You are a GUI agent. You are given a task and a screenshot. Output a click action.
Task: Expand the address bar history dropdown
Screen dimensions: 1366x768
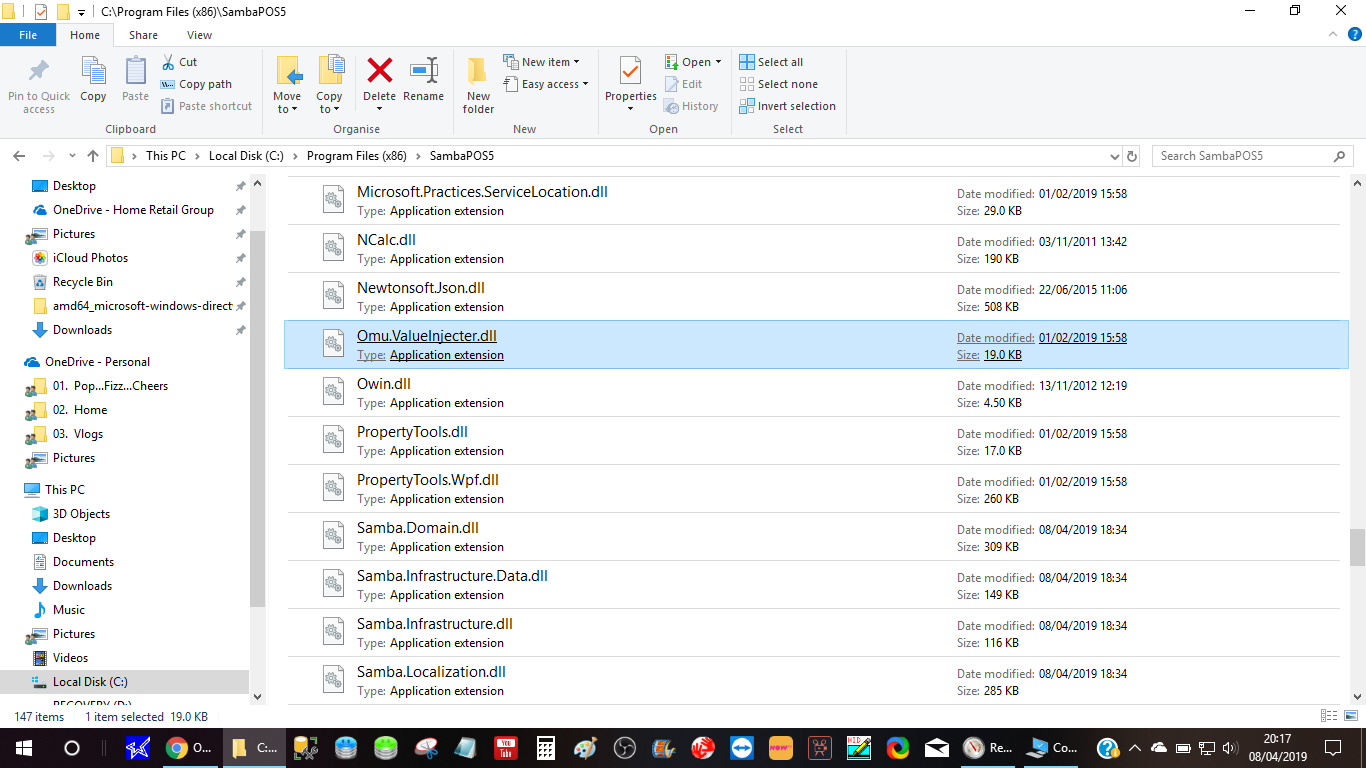1115,156
